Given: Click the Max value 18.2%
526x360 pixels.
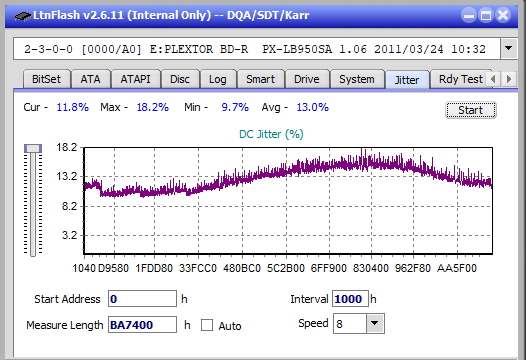Looking at the screenshot, I should (x=153, y=107).
